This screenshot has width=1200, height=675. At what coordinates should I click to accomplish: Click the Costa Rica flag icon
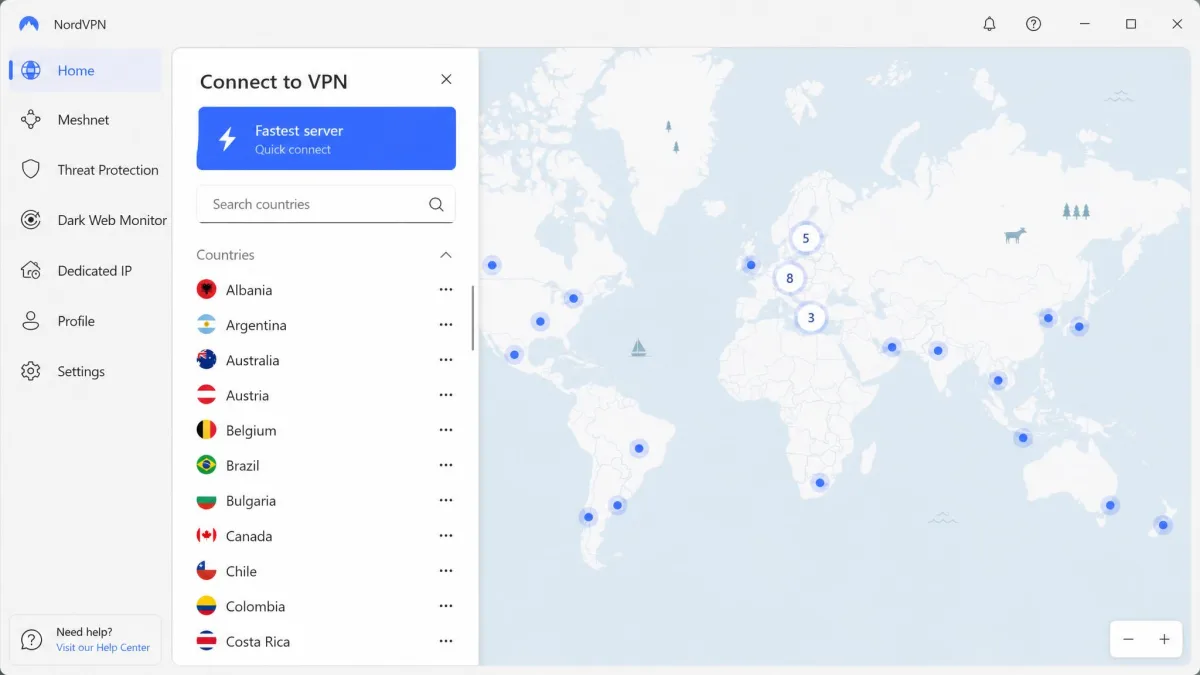(207, 641)
